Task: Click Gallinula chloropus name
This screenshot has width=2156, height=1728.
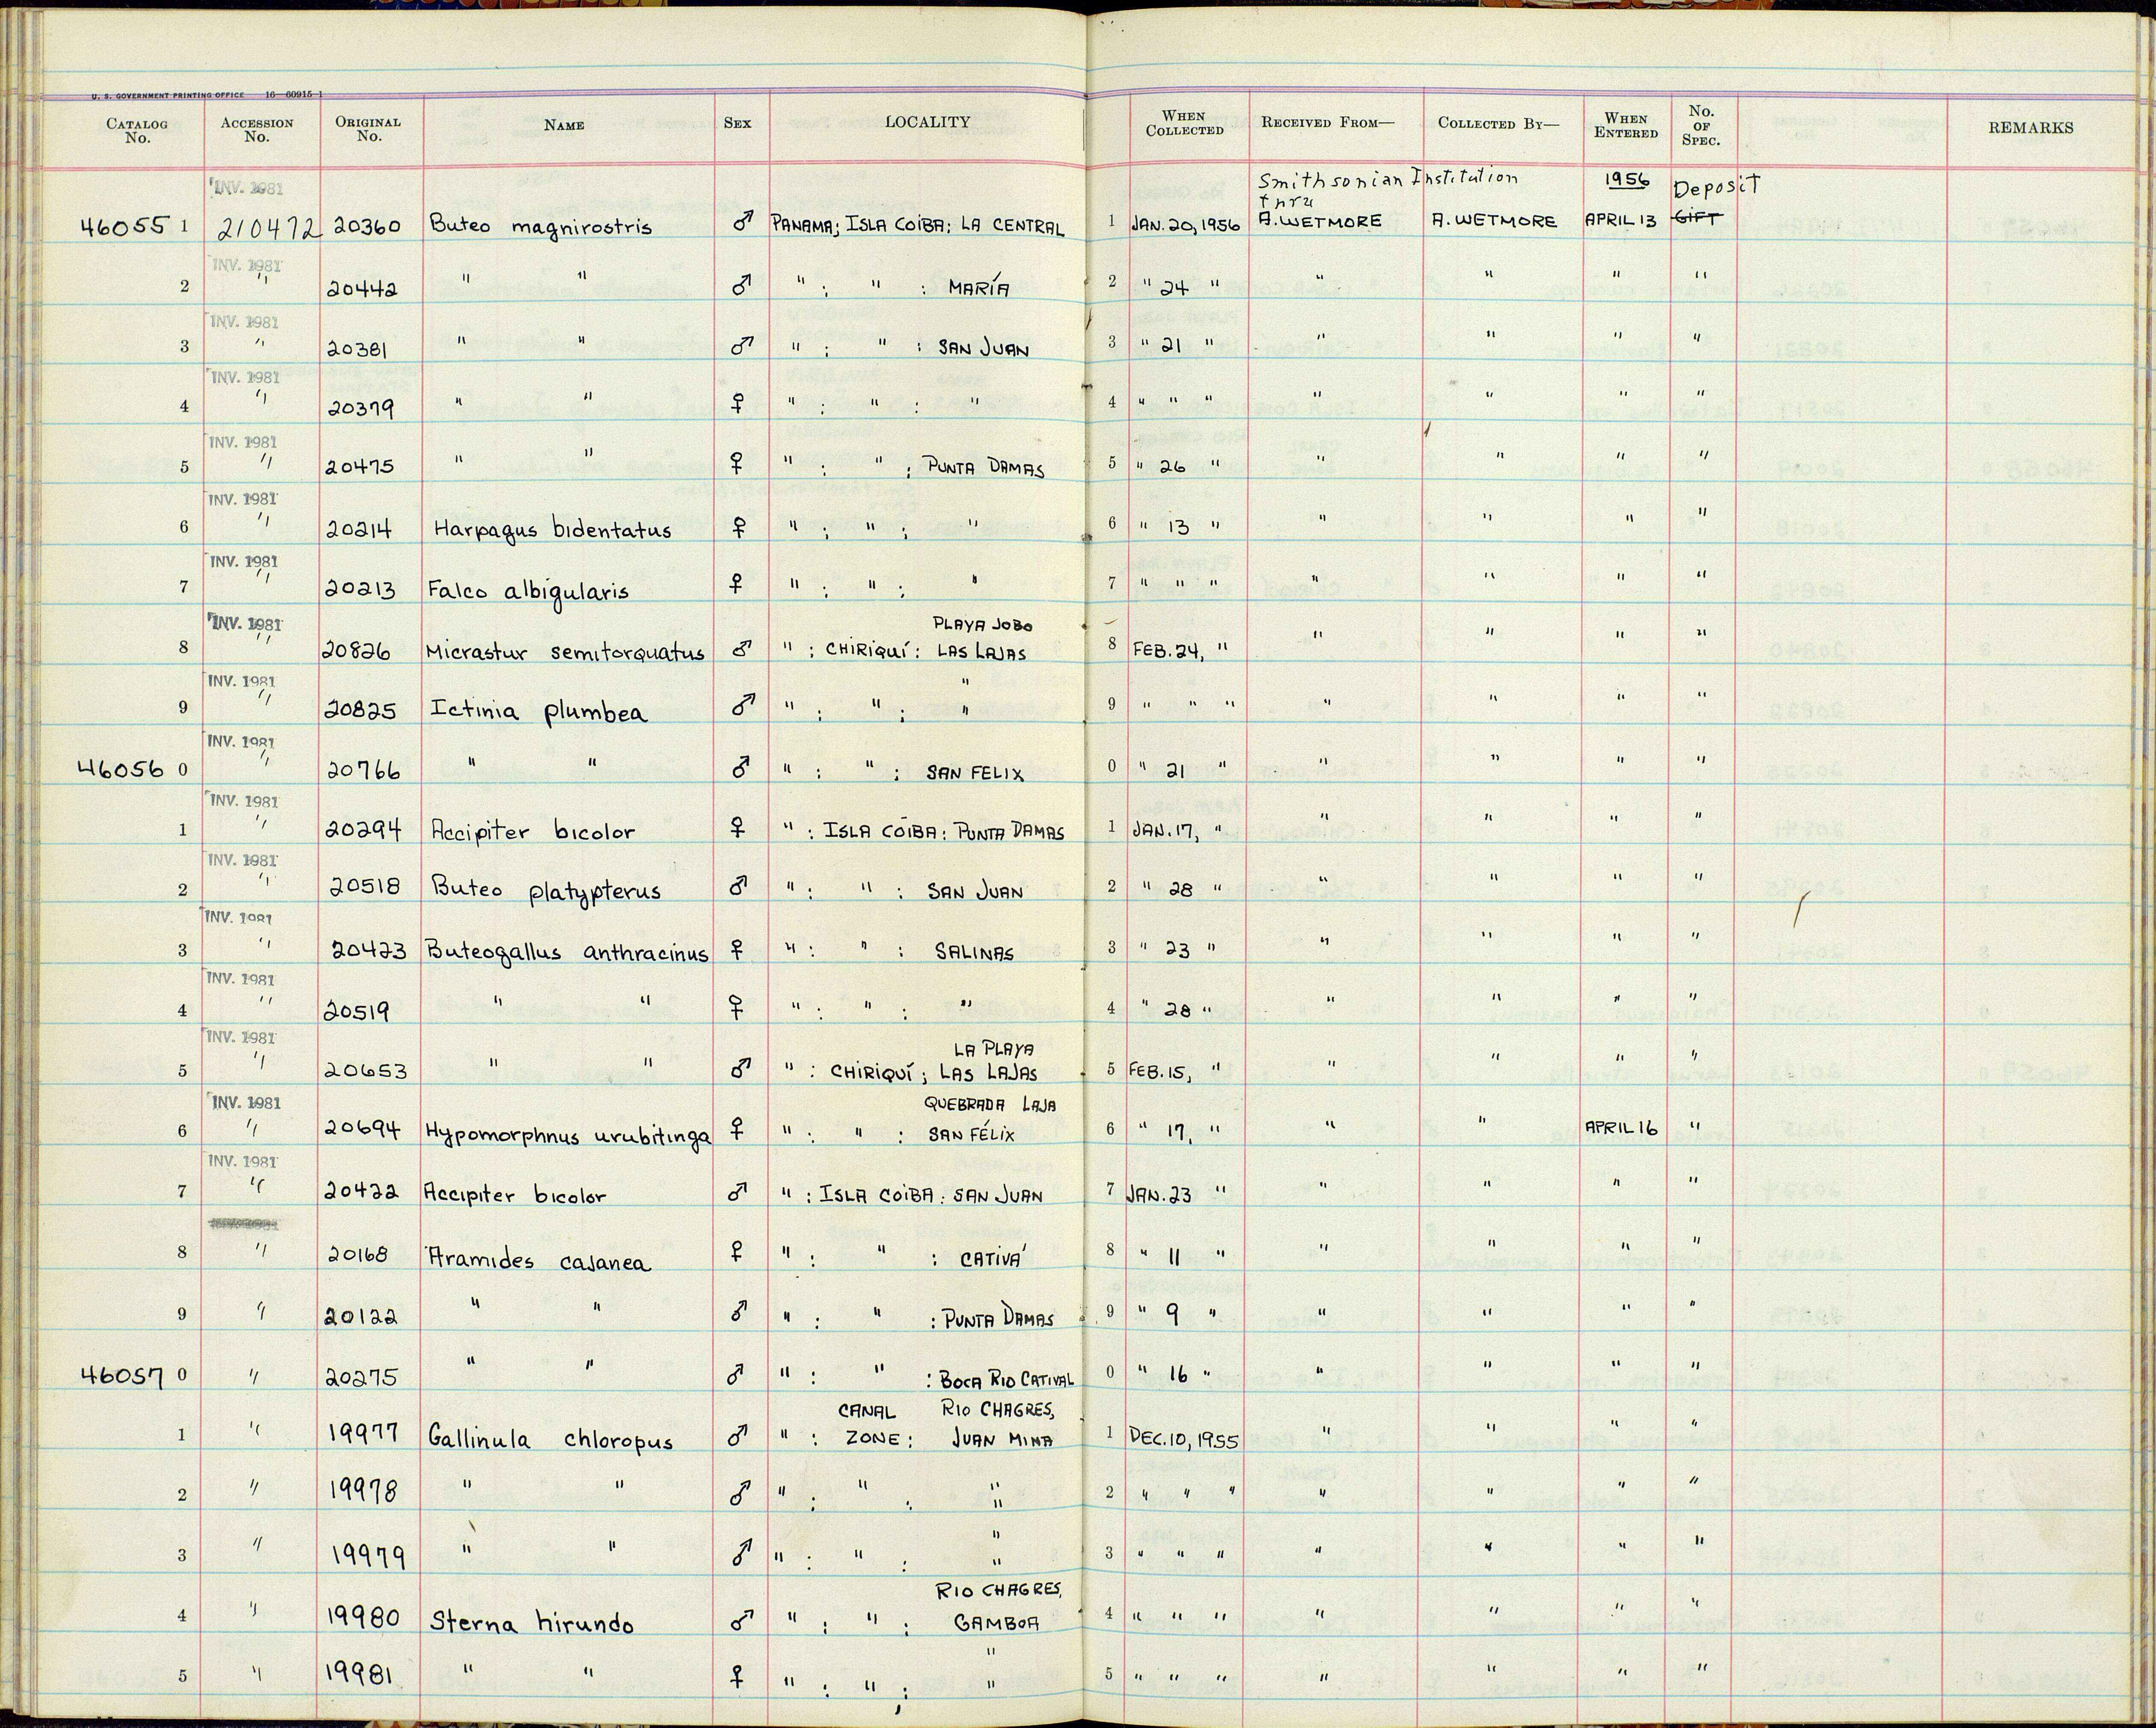Action: [550, 1440]
